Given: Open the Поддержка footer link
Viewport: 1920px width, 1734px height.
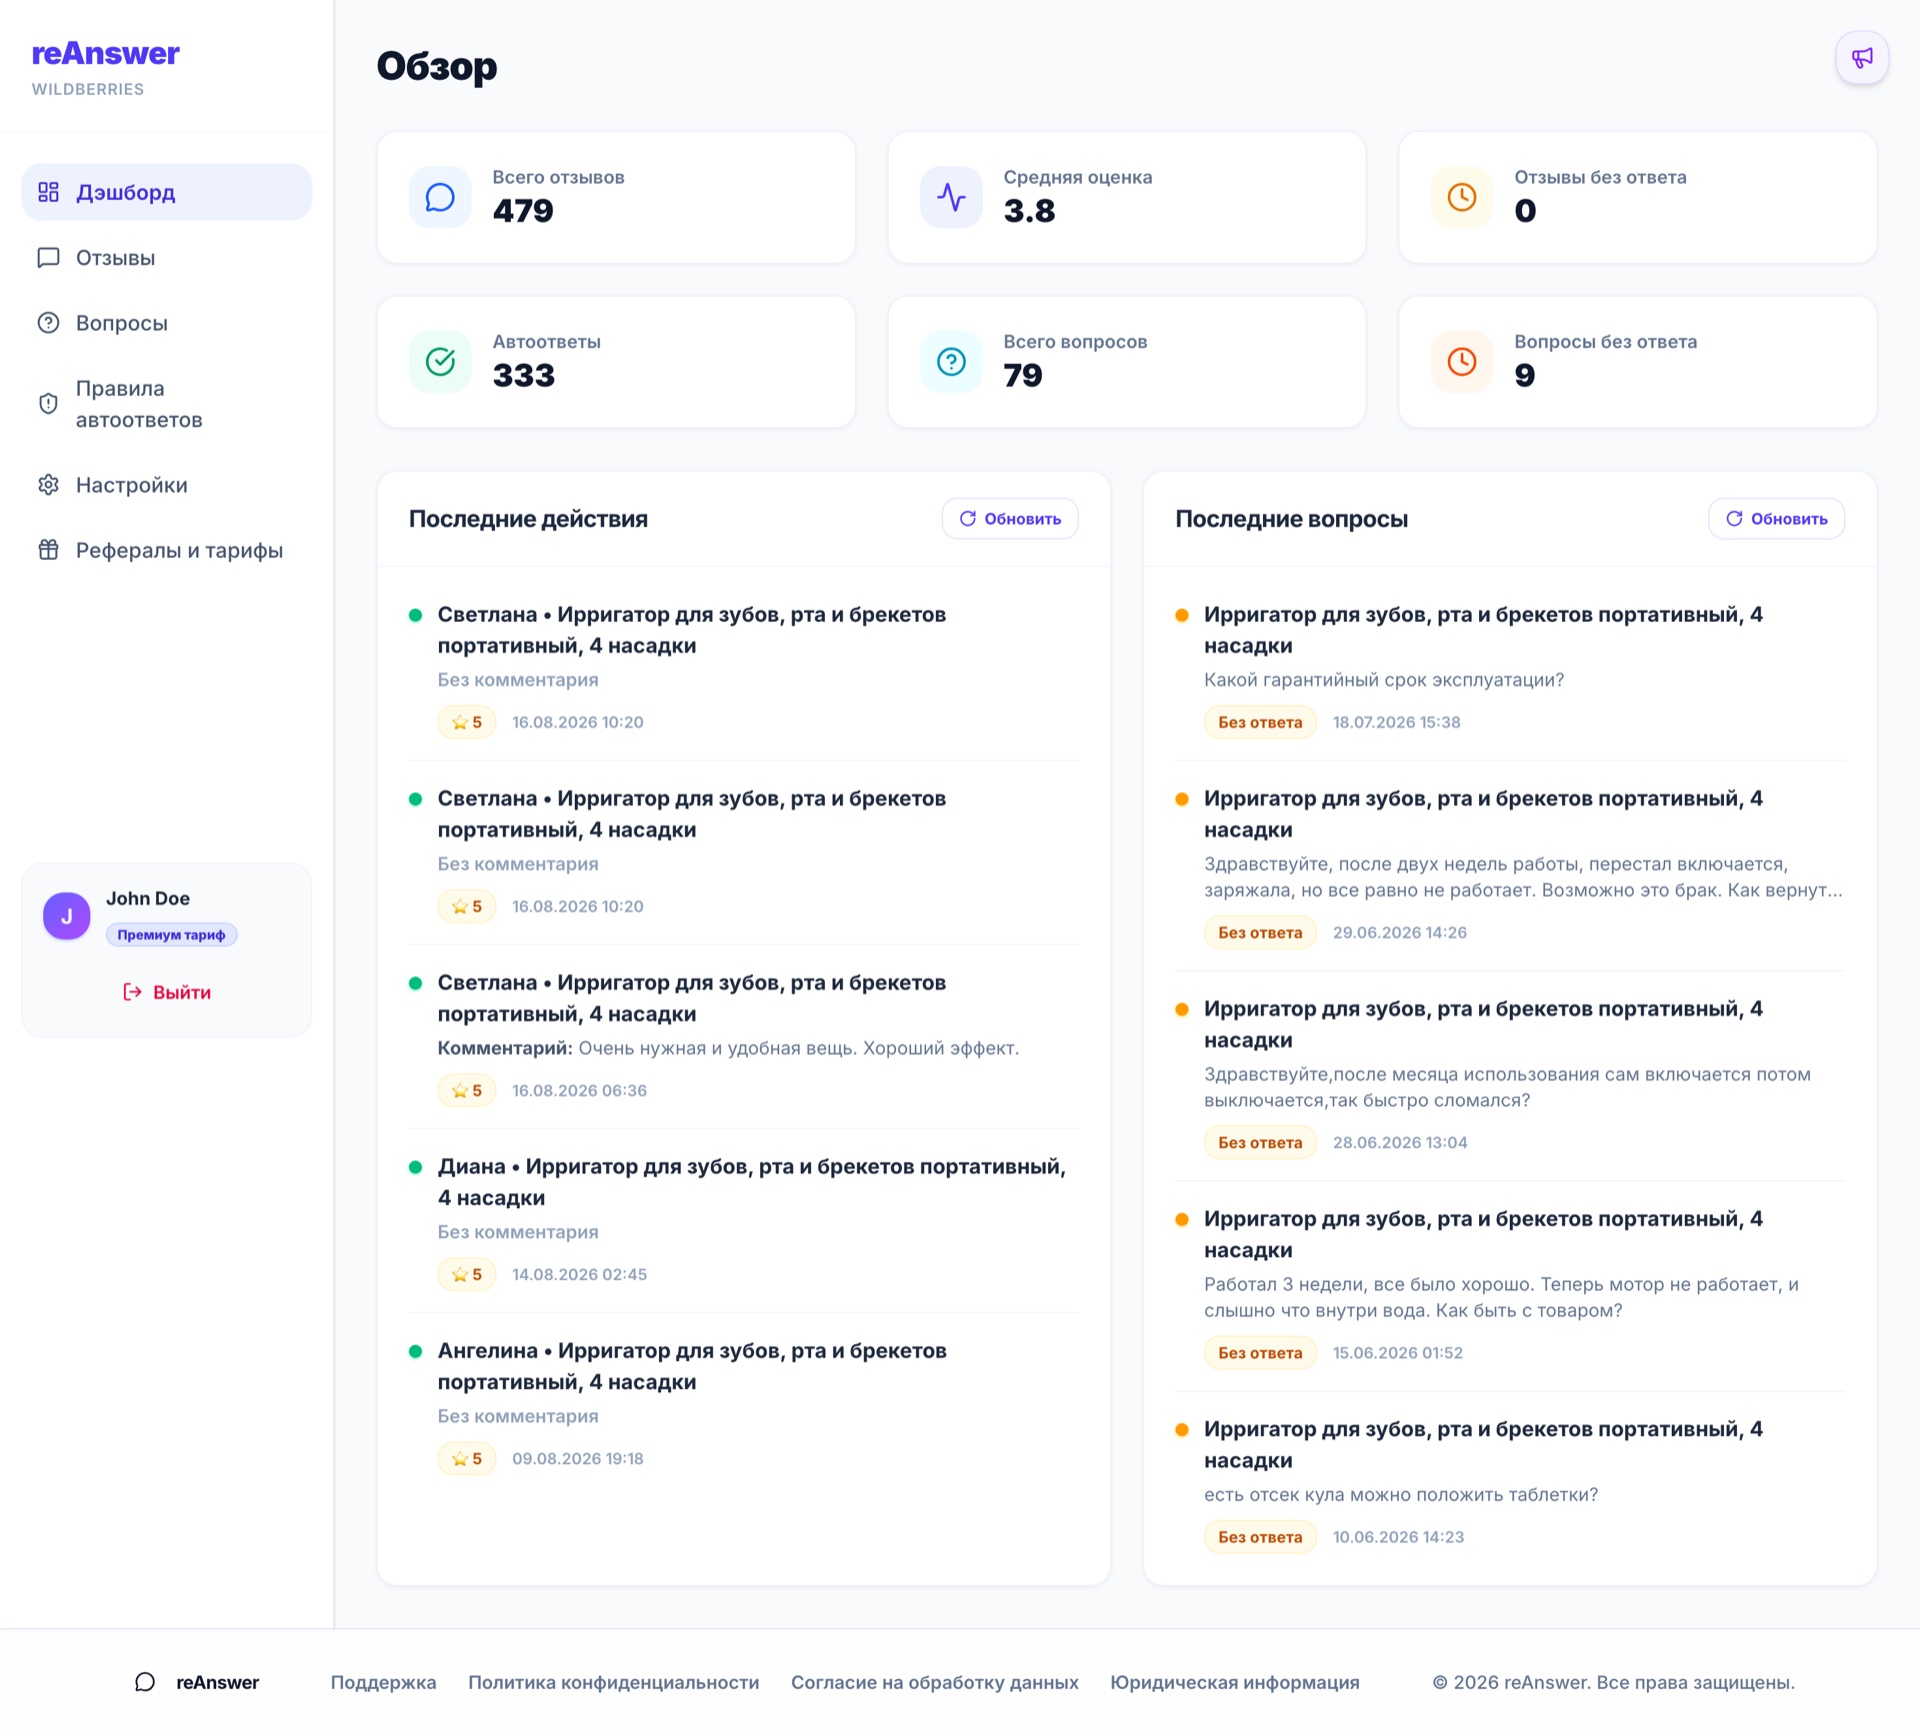Looking at the screenshot, I should coord(383,1682).
